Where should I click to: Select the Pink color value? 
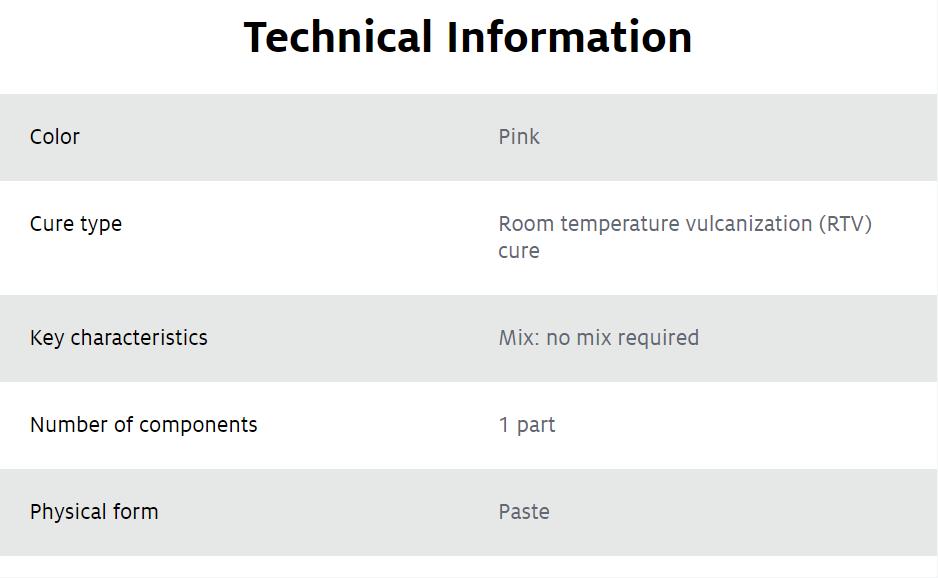coord(519,137)
